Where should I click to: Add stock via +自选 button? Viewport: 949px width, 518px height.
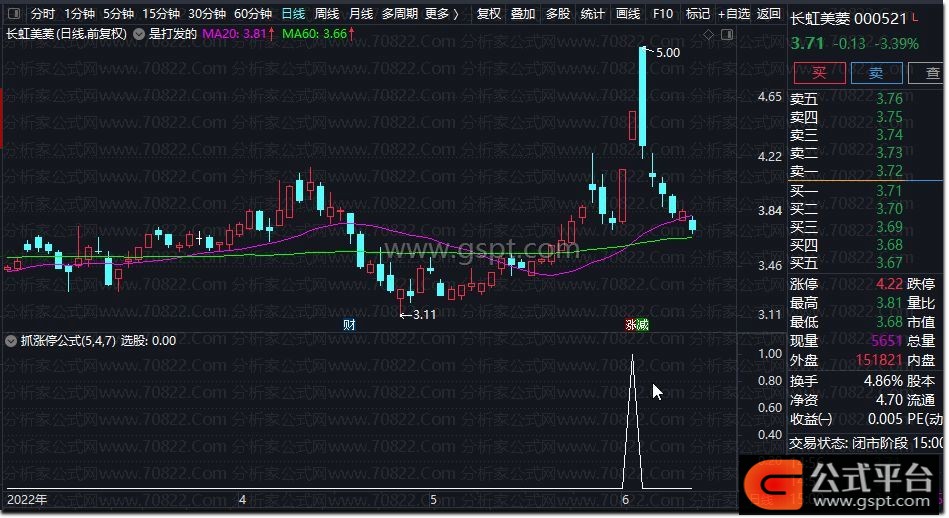click(x=734, y=13)
